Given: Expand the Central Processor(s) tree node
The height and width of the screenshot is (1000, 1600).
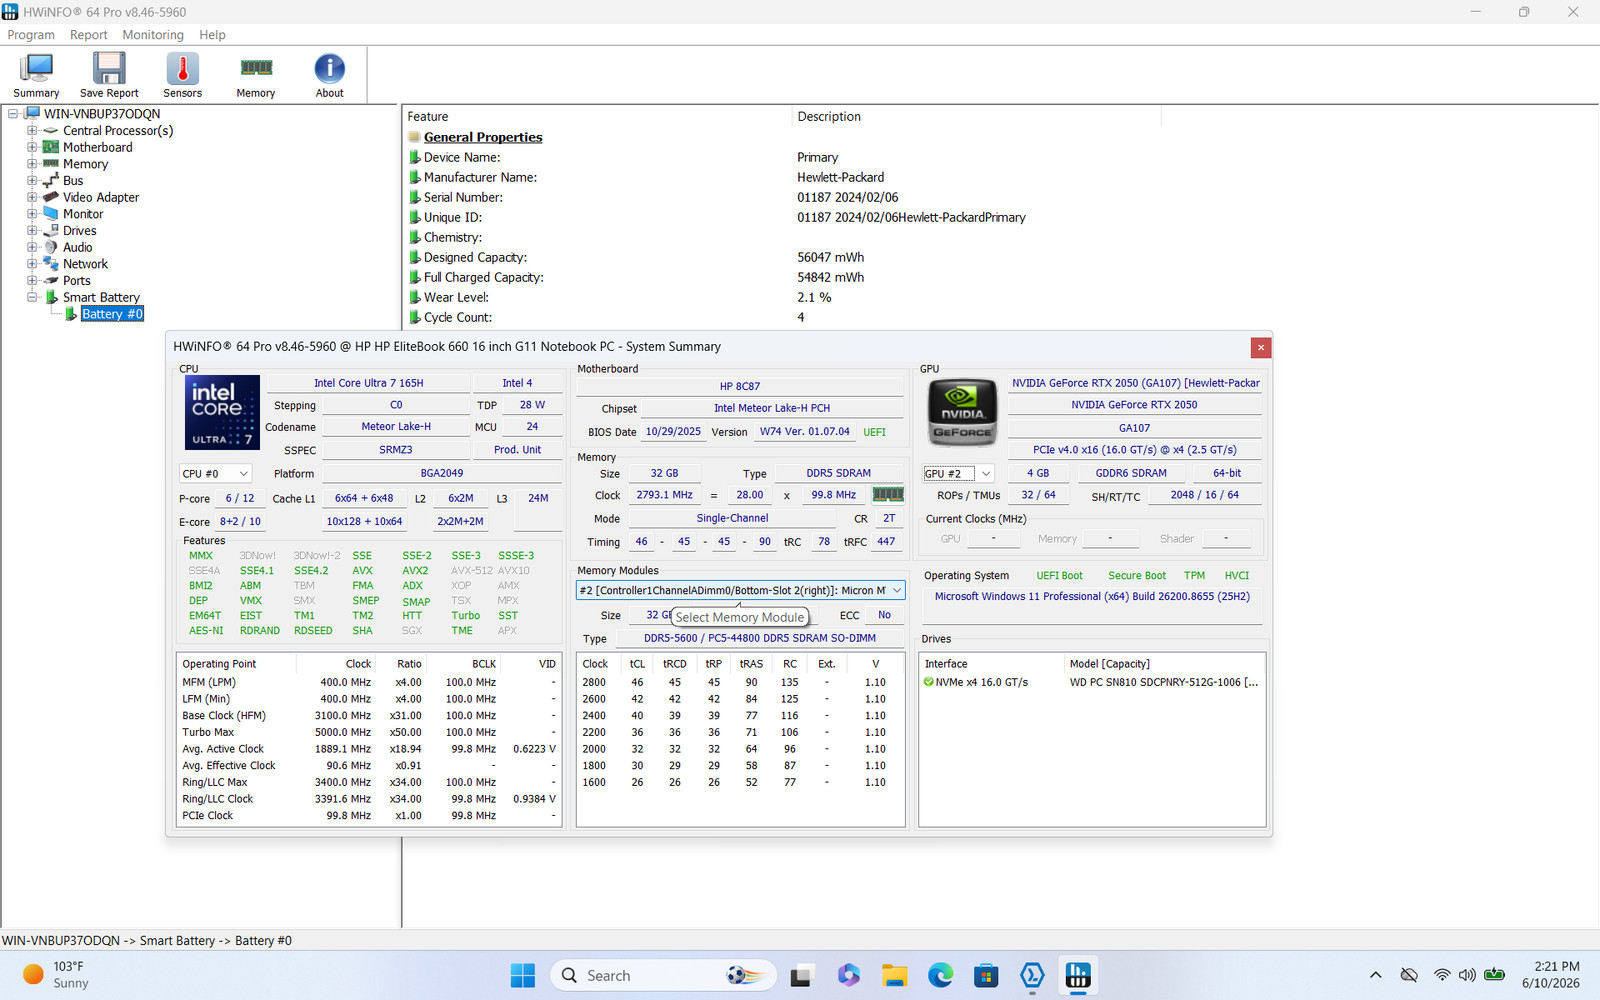Looking at the screenshot, I should 32,131.
